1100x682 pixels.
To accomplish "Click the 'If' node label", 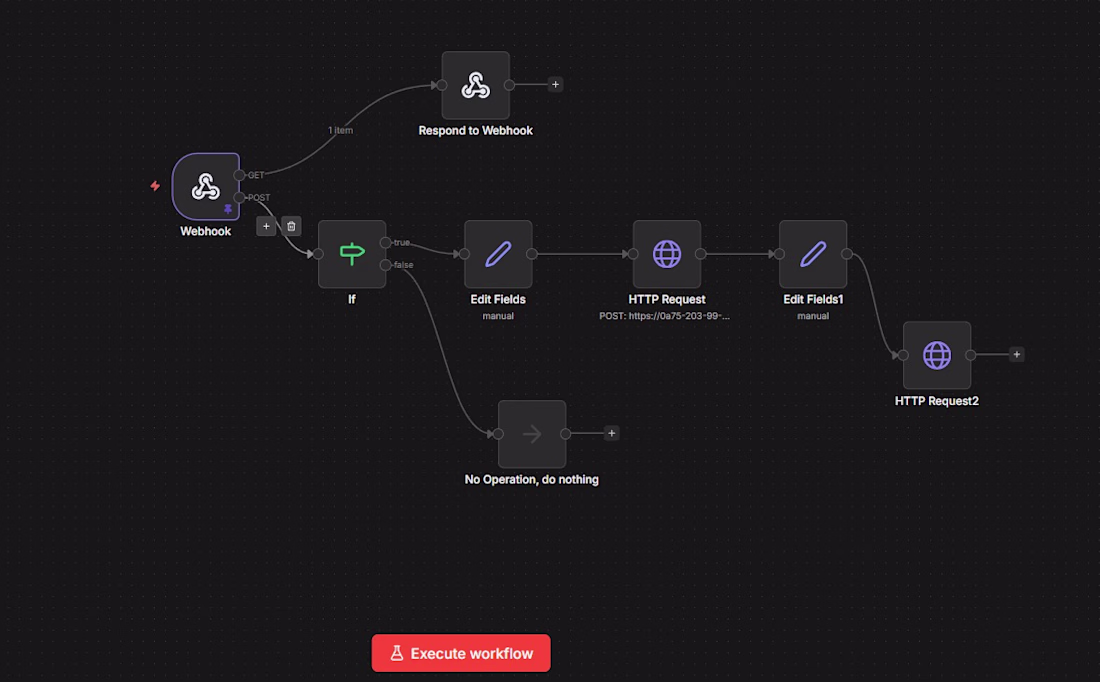I will point(352,300).
